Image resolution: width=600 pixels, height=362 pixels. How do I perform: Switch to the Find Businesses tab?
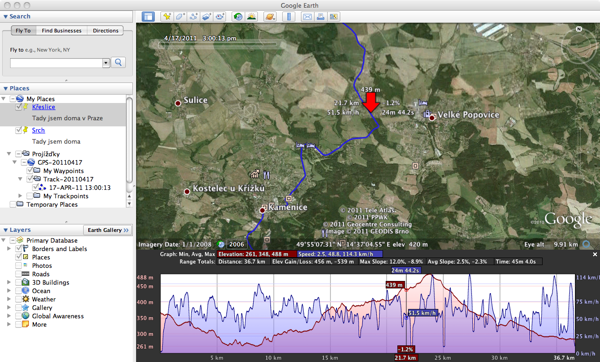tap(62, 31)
